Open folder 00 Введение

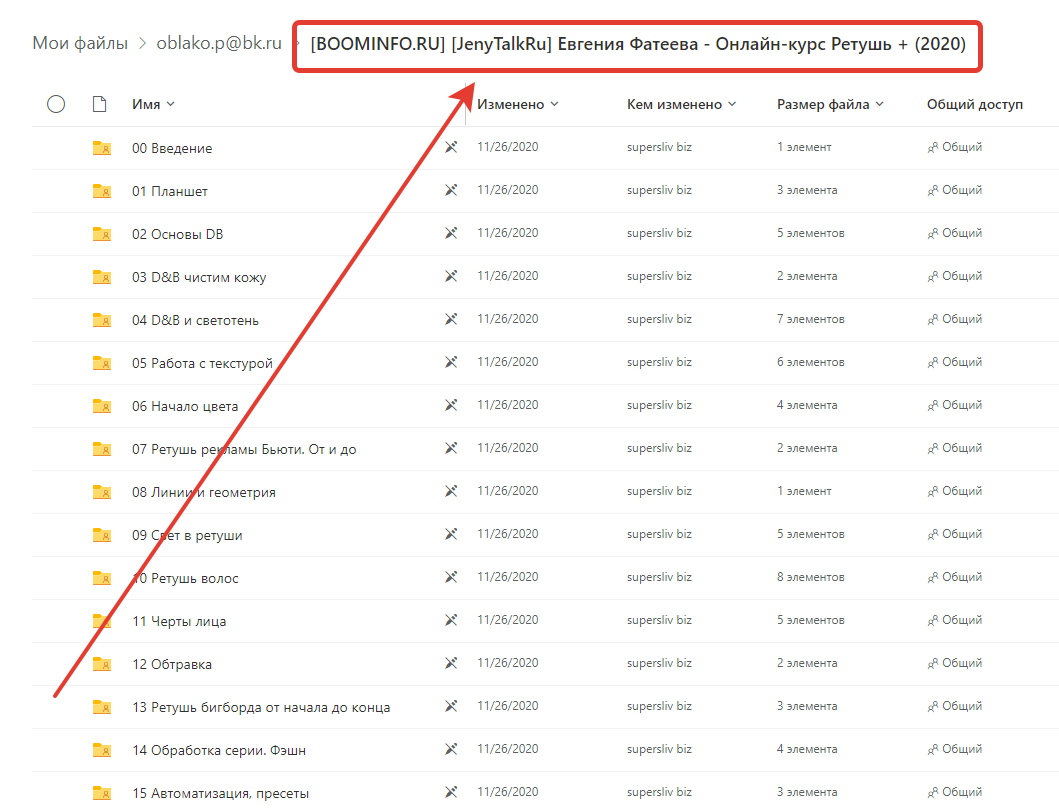tap(172, 148)
